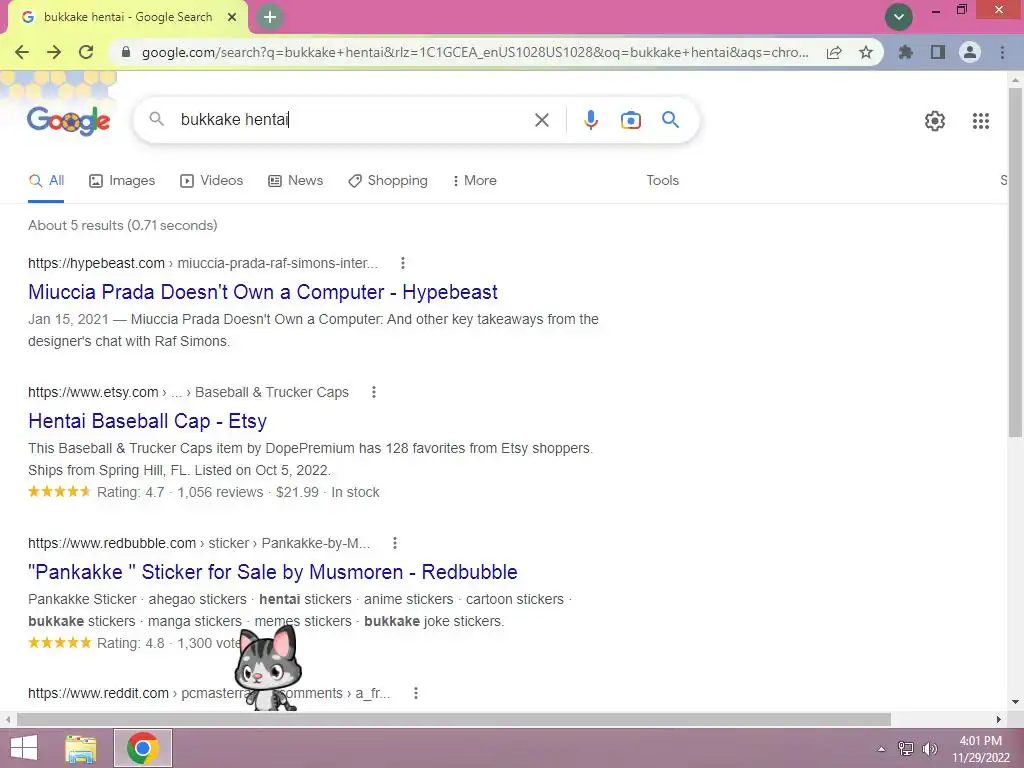Click the https://www.redbubble.com URL text
Image resolution: width=1024 pixels, height=768 pixels.
point(112,543)
